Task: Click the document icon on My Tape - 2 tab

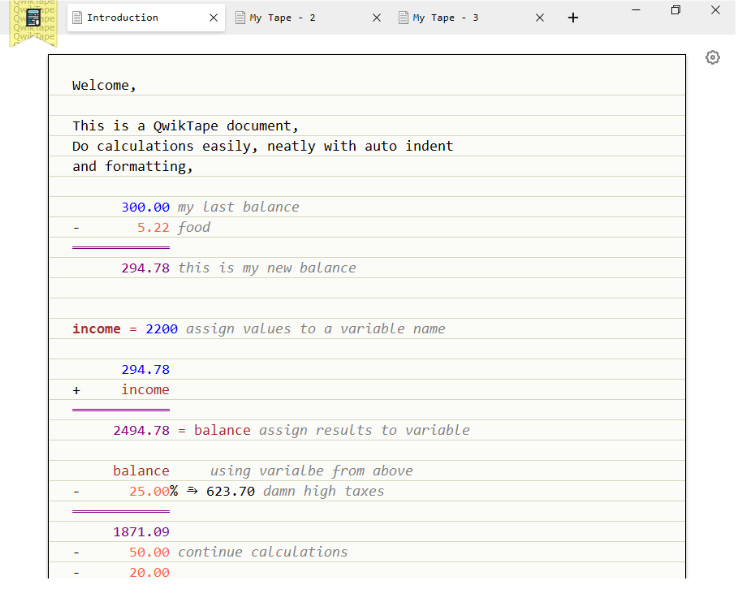Action: 240,18
